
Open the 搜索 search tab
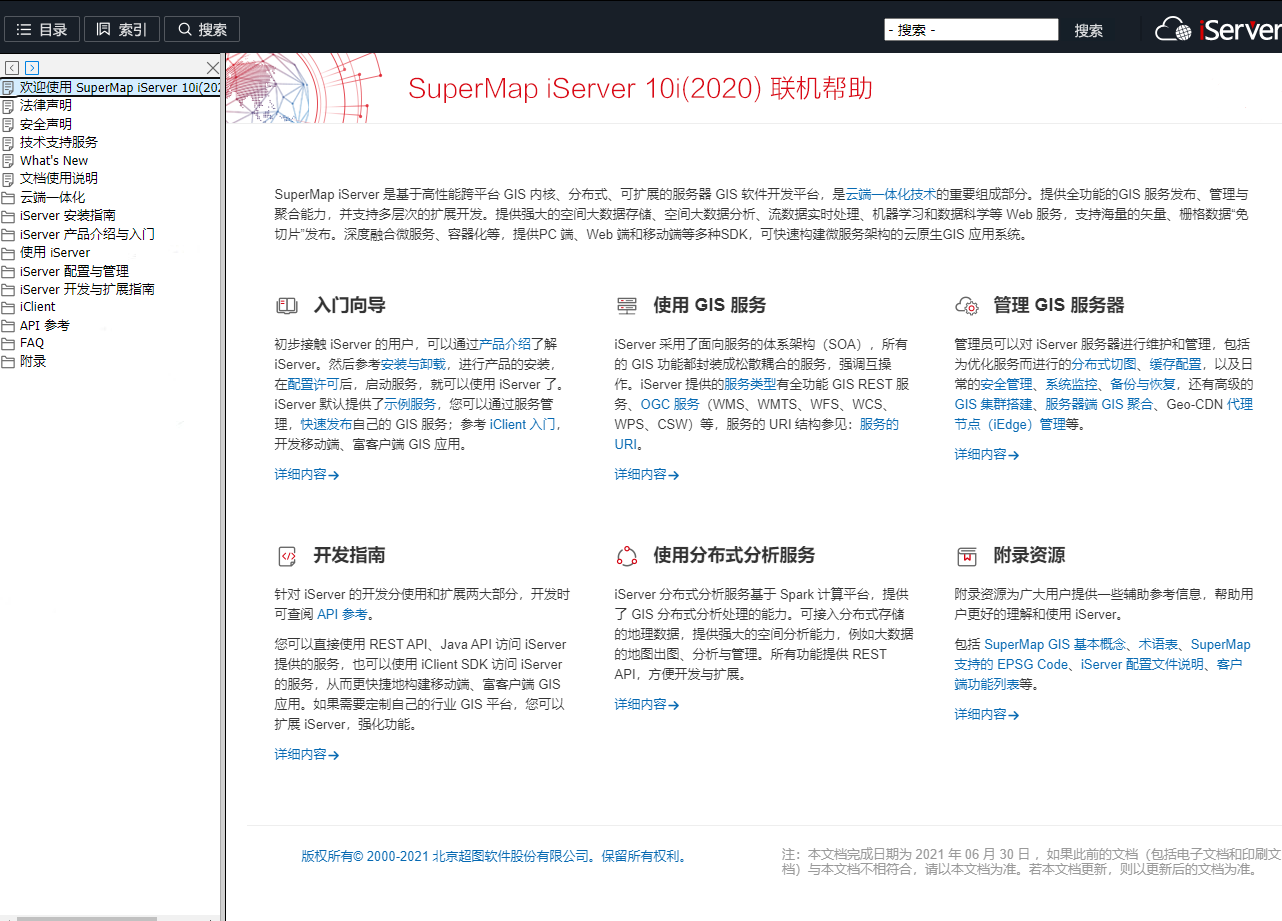pyautogui.click(x=202, y=30)
